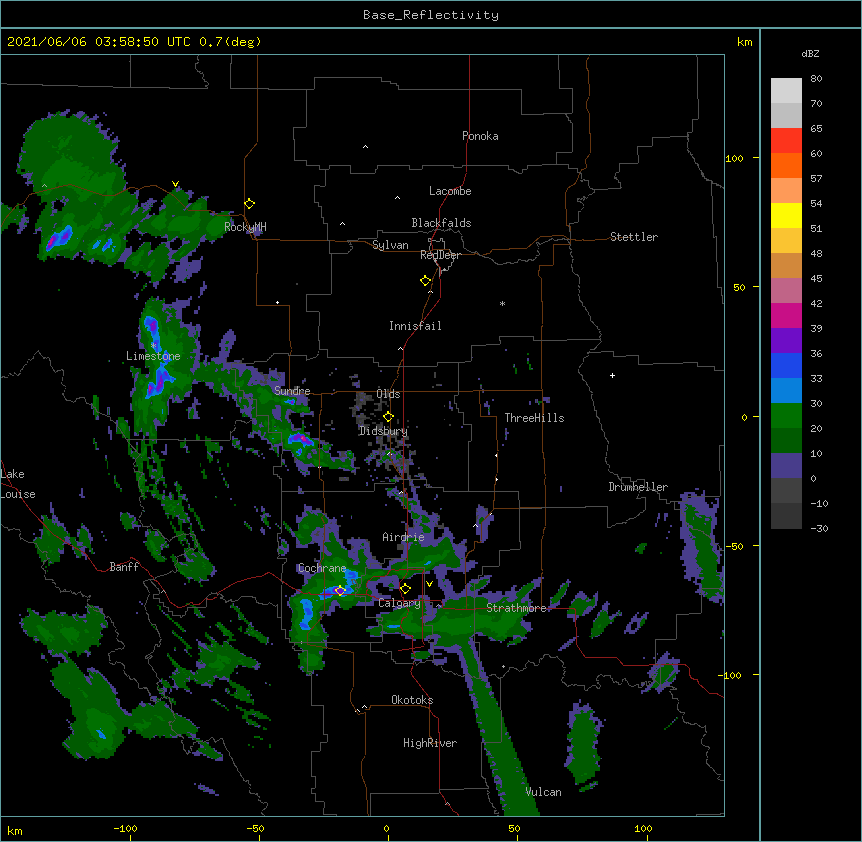Click the white asterisk east of Innisfail
Image resolution: width=862 pixels, height=842 pixels.
click(x=502, y=304)
